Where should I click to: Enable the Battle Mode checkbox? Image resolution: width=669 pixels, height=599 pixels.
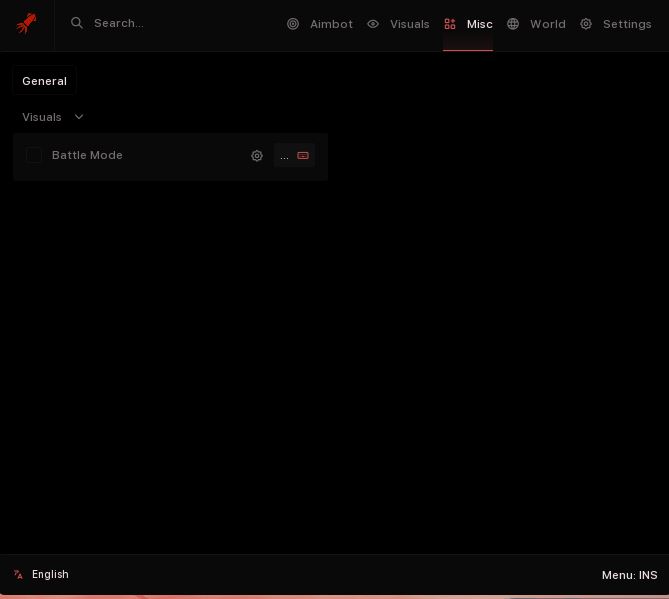click(x=34, y=155)
